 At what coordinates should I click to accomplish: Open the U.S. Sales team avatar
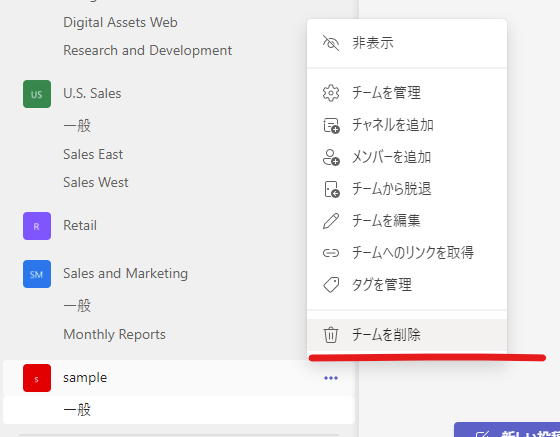[x=37, y=94]
